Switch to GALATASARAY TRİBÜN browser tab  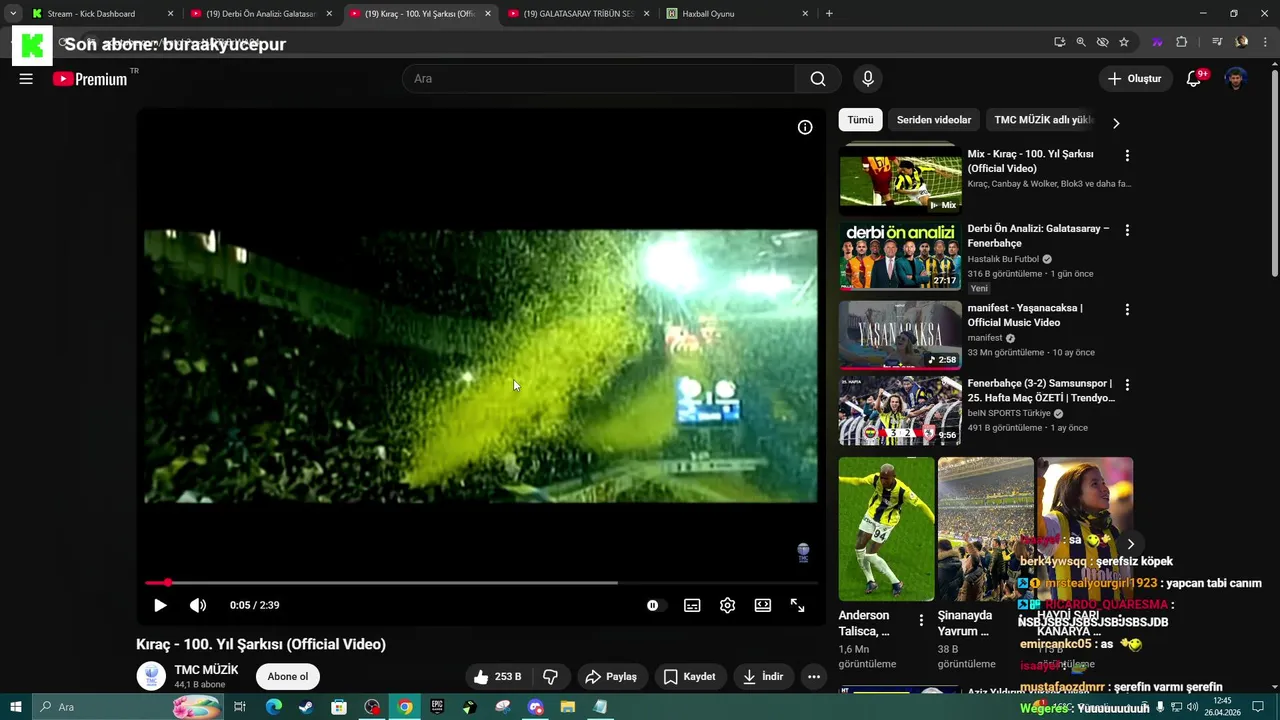578,14
